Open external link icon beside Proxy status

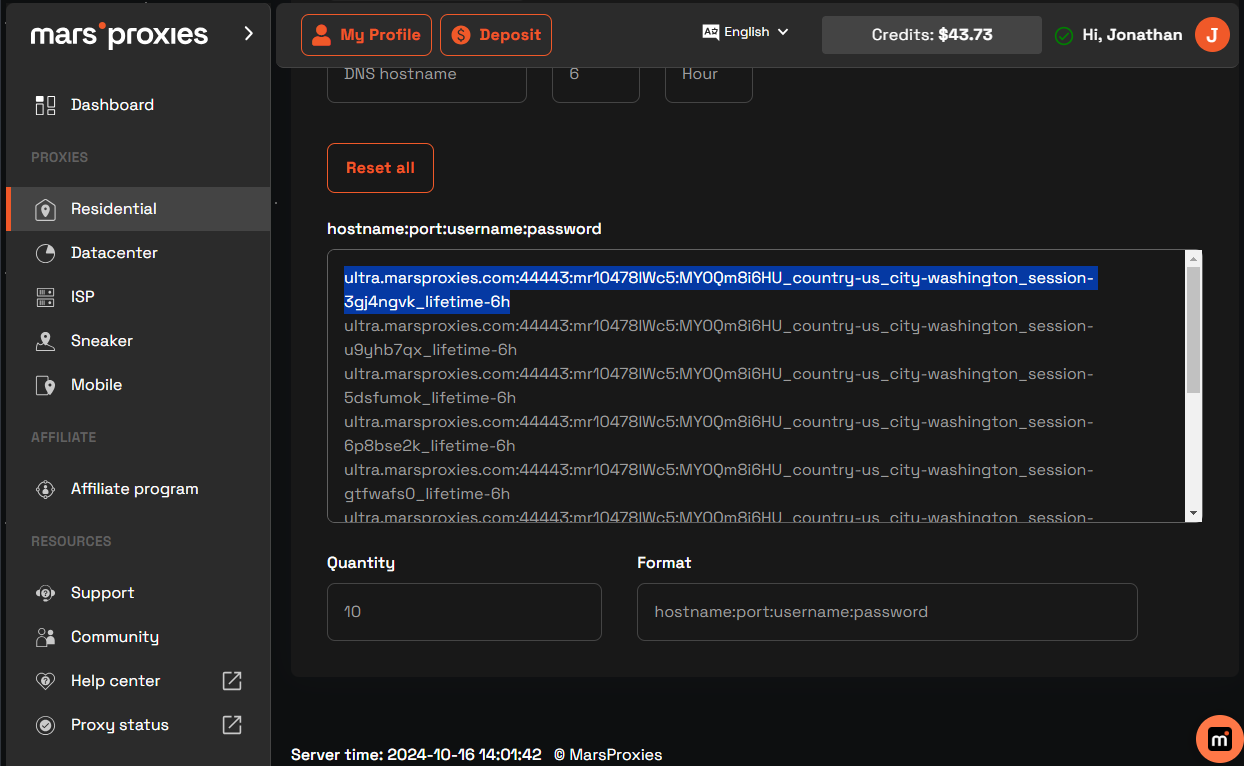(x=232, y=725)
